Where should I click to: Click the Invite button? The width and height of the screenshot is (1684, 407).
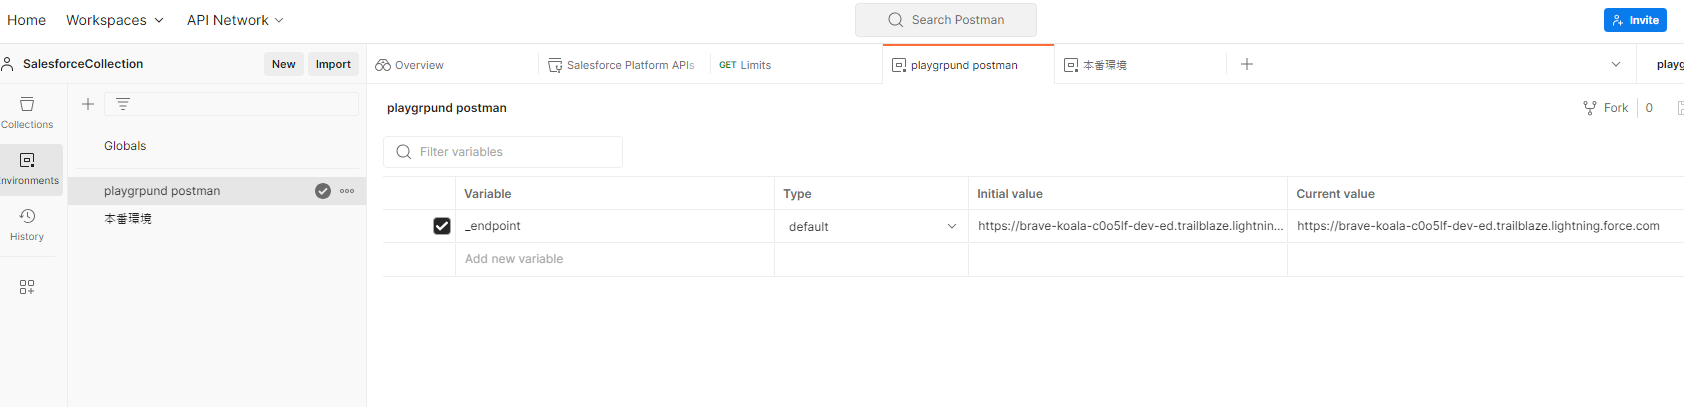1635,20
